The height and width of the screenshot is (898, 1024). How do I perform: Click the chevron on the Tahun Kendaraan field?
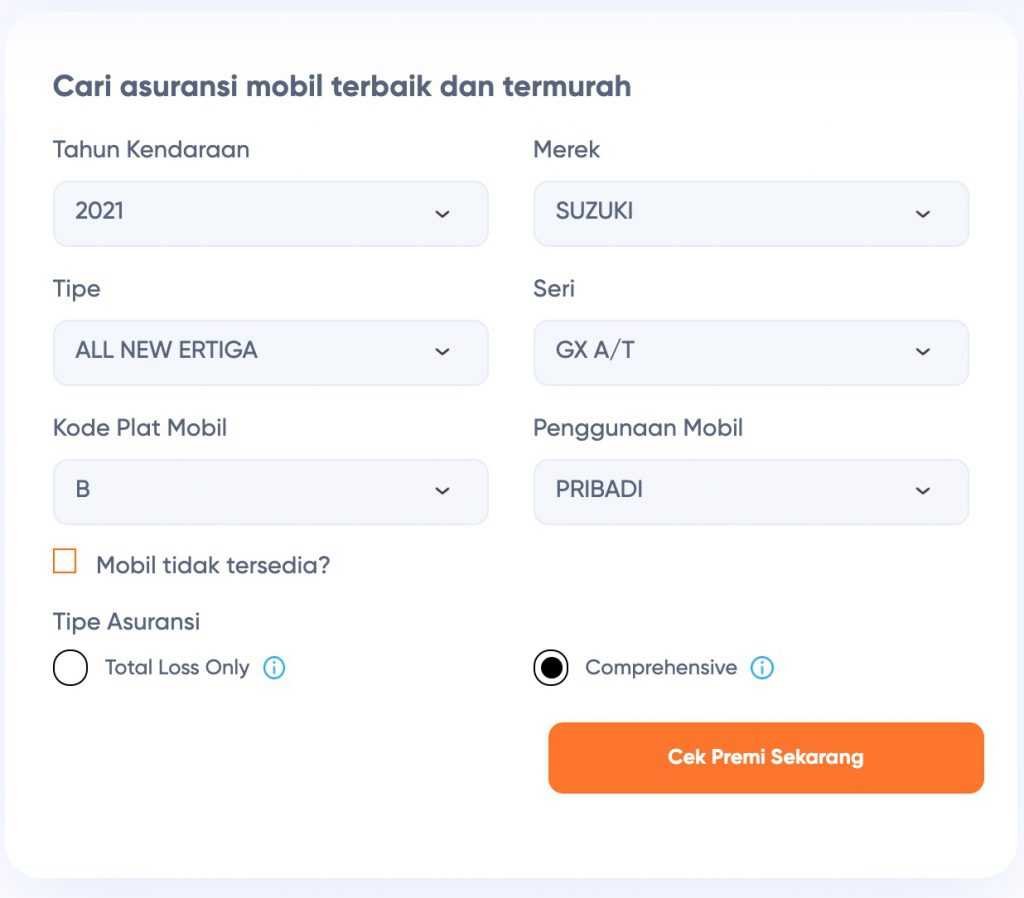pos(443,213)
